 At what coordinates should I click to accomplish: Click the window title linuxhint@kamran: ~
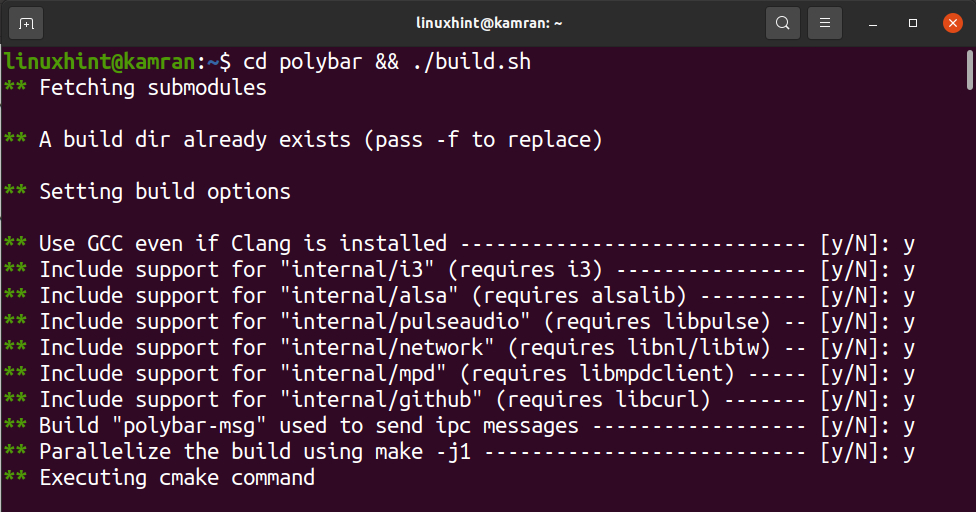click(487, 22)
